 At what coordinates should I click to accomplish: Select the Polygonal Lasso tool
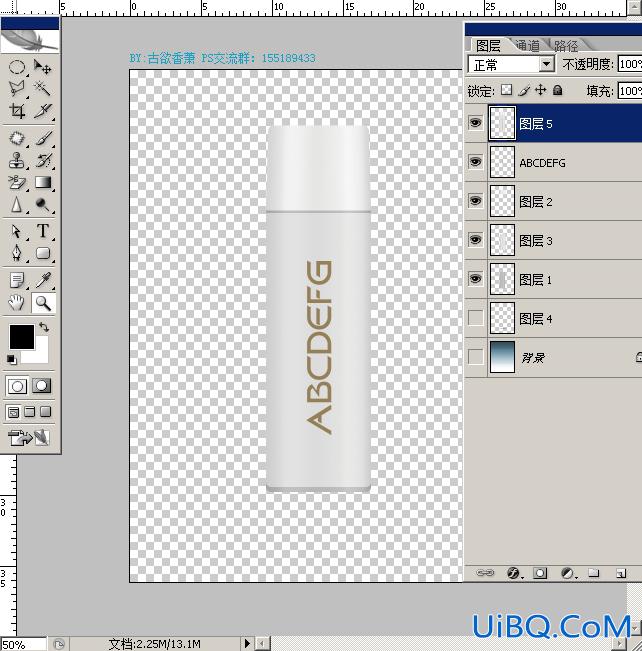click(x=17, y=88)
